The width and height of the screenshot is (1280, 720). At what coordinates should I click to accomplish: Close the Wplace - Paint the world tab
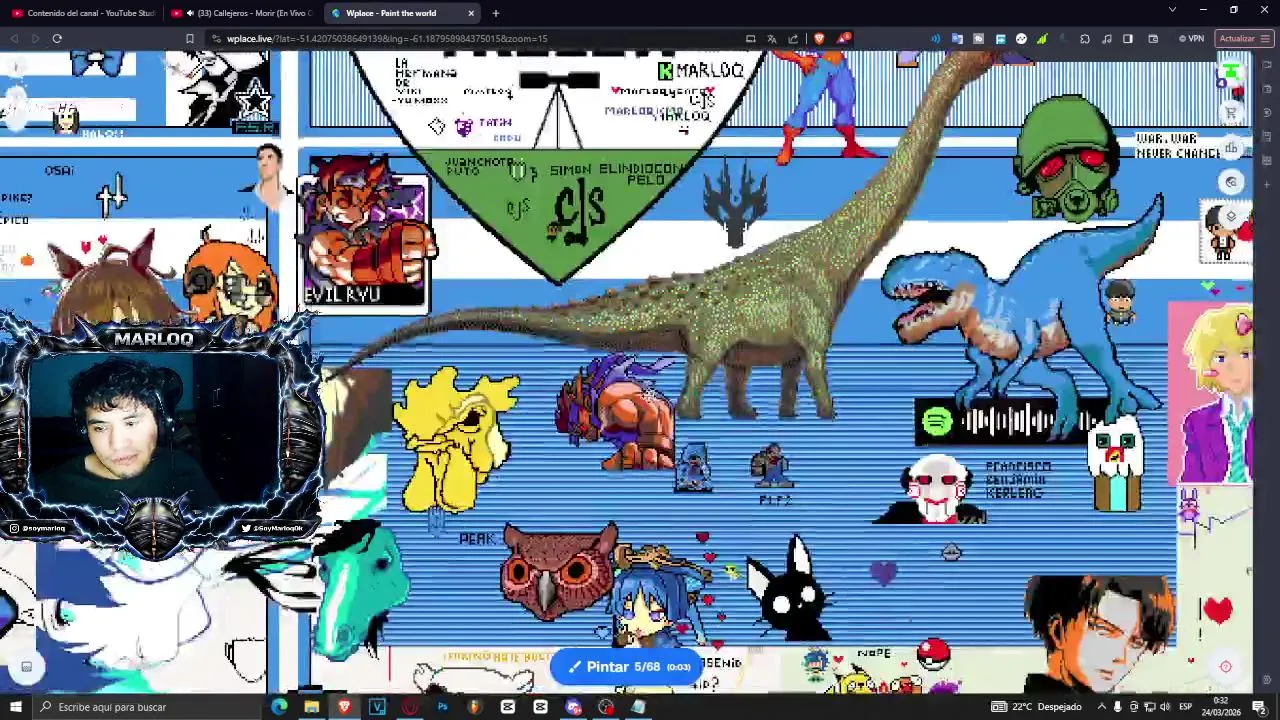pyautogui.click(x=471, y=13)
